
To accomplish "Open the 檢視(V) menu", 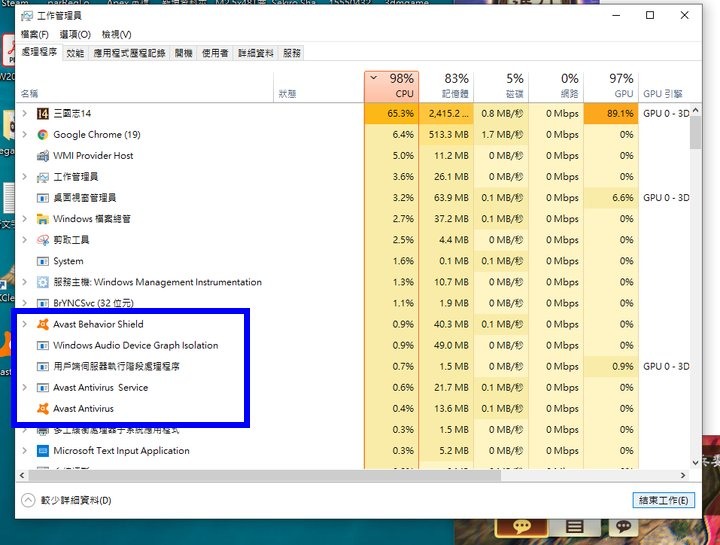I will pyautogui.click(x=117, y=34).
